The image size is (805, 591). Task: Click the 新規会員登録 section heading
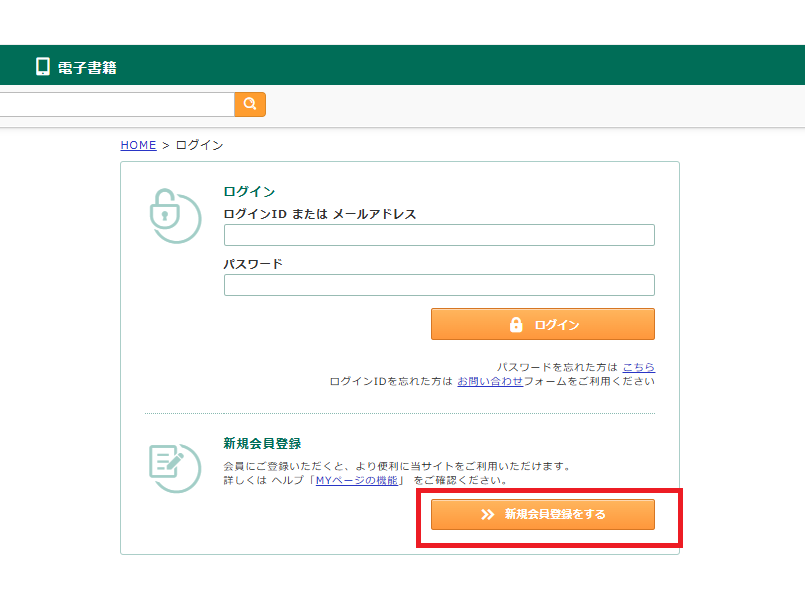262,443
